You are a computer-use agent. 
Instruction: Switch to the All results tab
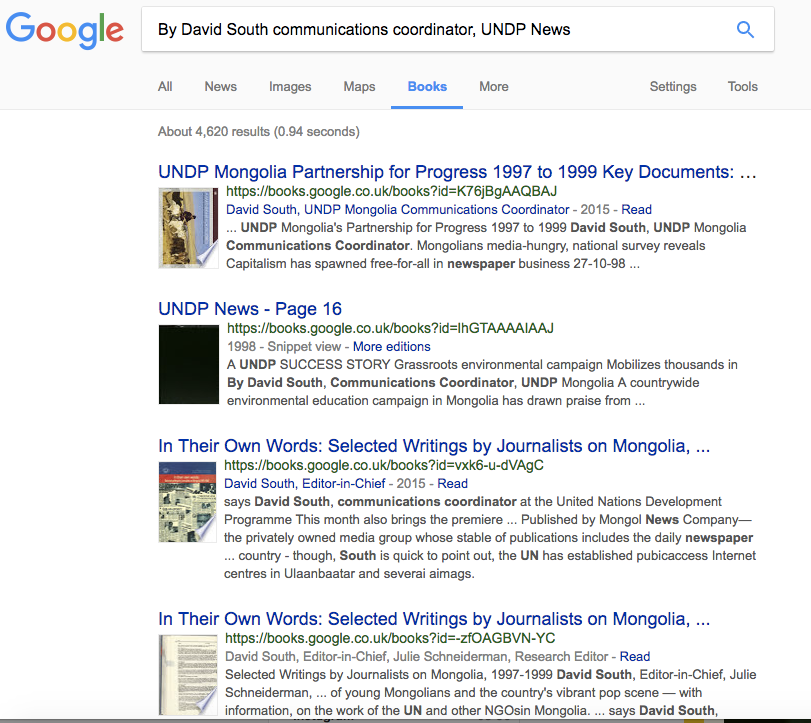coord(165,87)
